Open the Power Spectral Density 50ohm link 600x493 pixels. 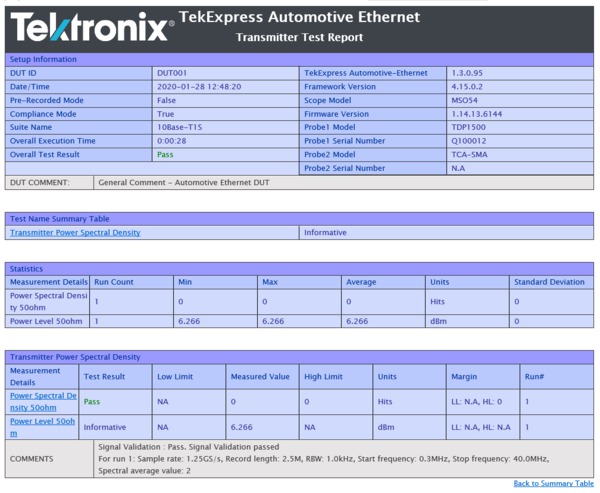click(42, 401)
